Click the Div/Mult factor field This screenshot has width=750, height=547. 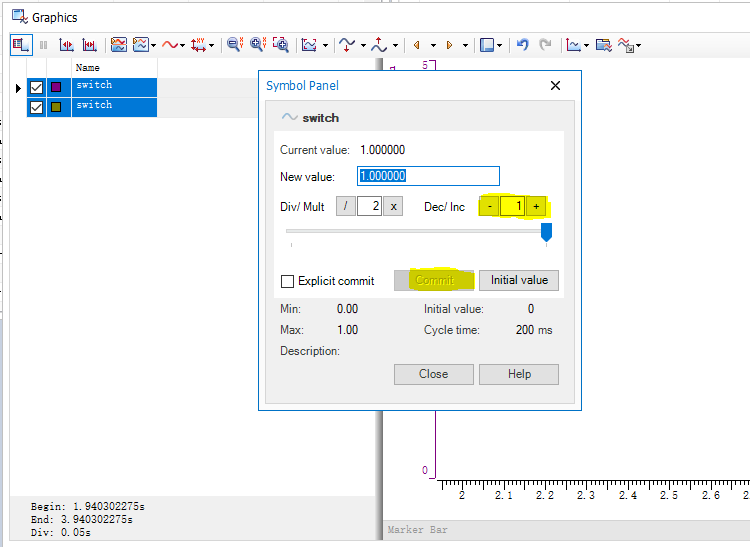click(369, 206)
